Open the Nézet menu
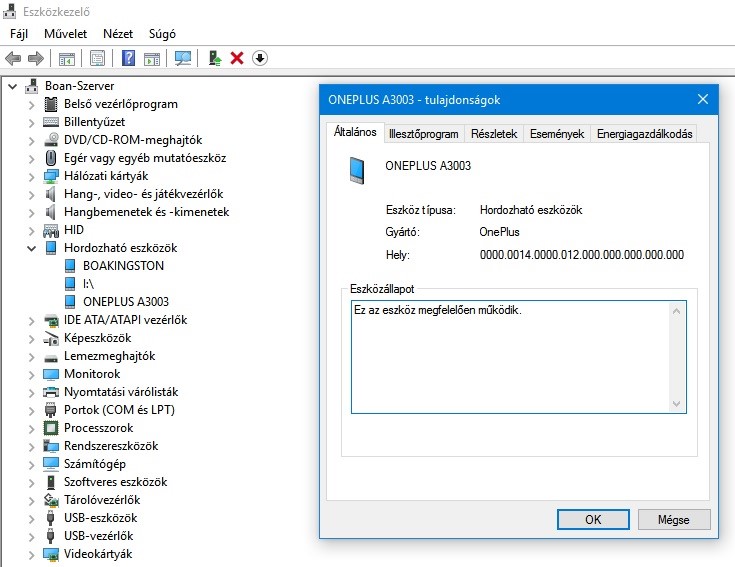The height and width of the screenshot is (567, 735). tap(118, 34)
